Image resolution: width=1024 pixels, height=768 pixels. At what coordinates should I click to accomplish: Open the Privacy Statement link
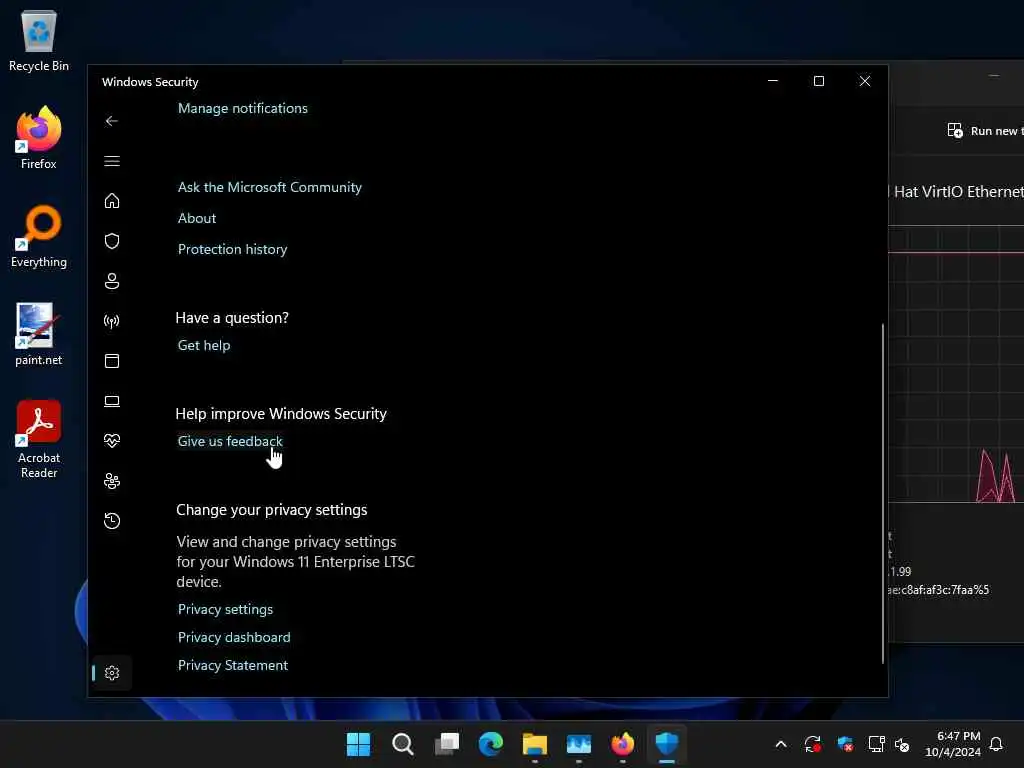[232, 665]
